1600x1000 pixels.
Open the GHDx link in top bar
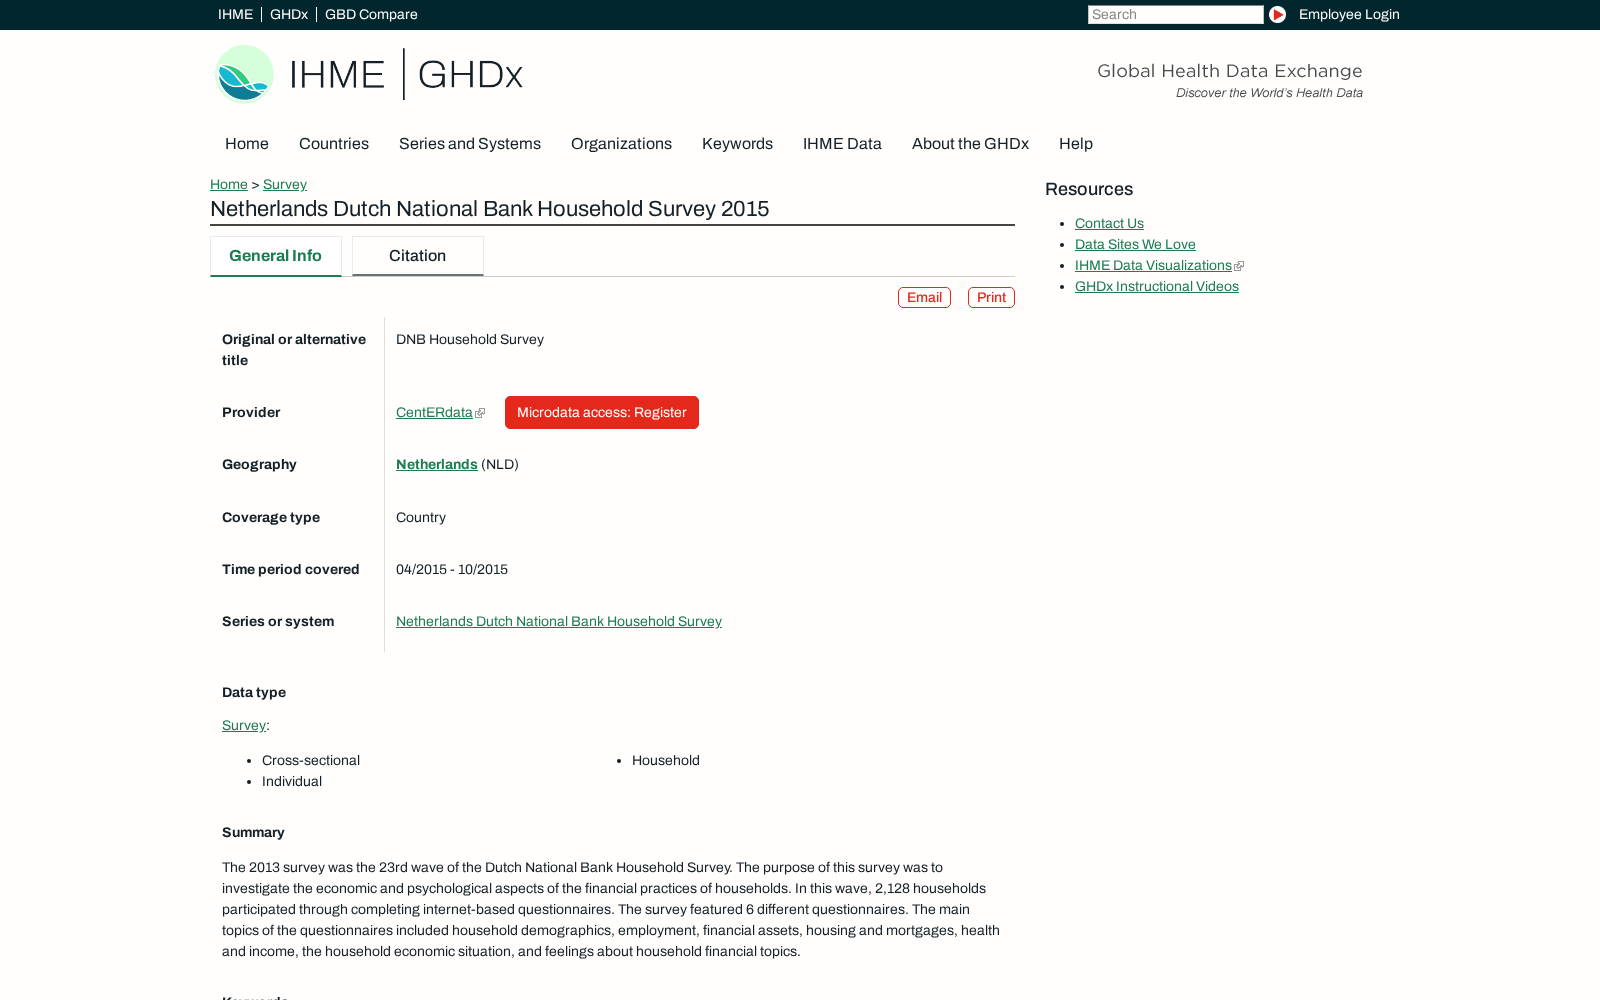coord(289,15)
